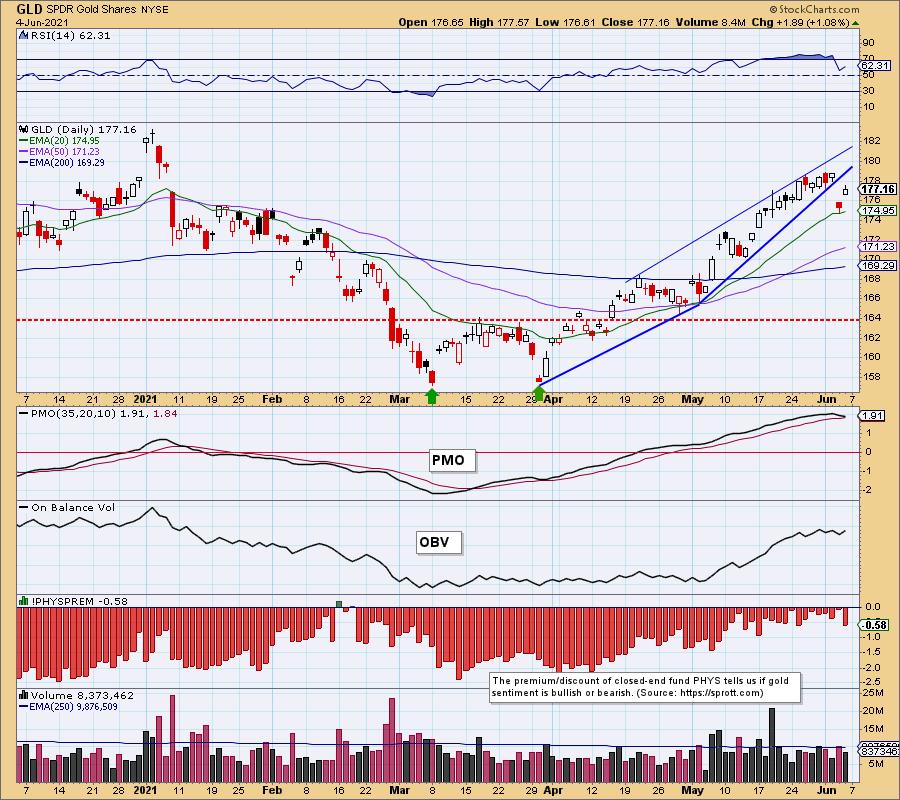
Task: Click the green up arrow near April start
Action: [540, 395]
